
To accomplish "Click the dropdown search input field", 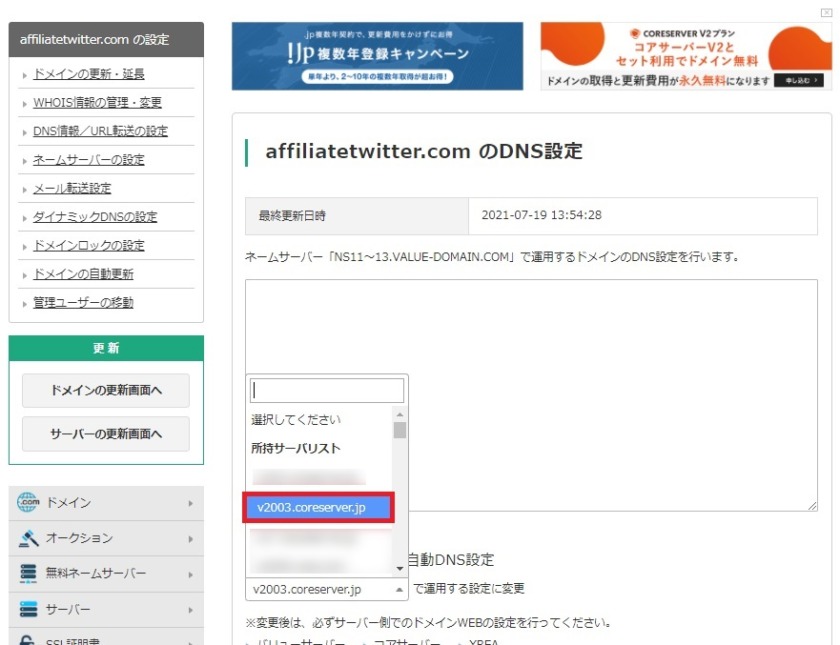I will point(327,391).
